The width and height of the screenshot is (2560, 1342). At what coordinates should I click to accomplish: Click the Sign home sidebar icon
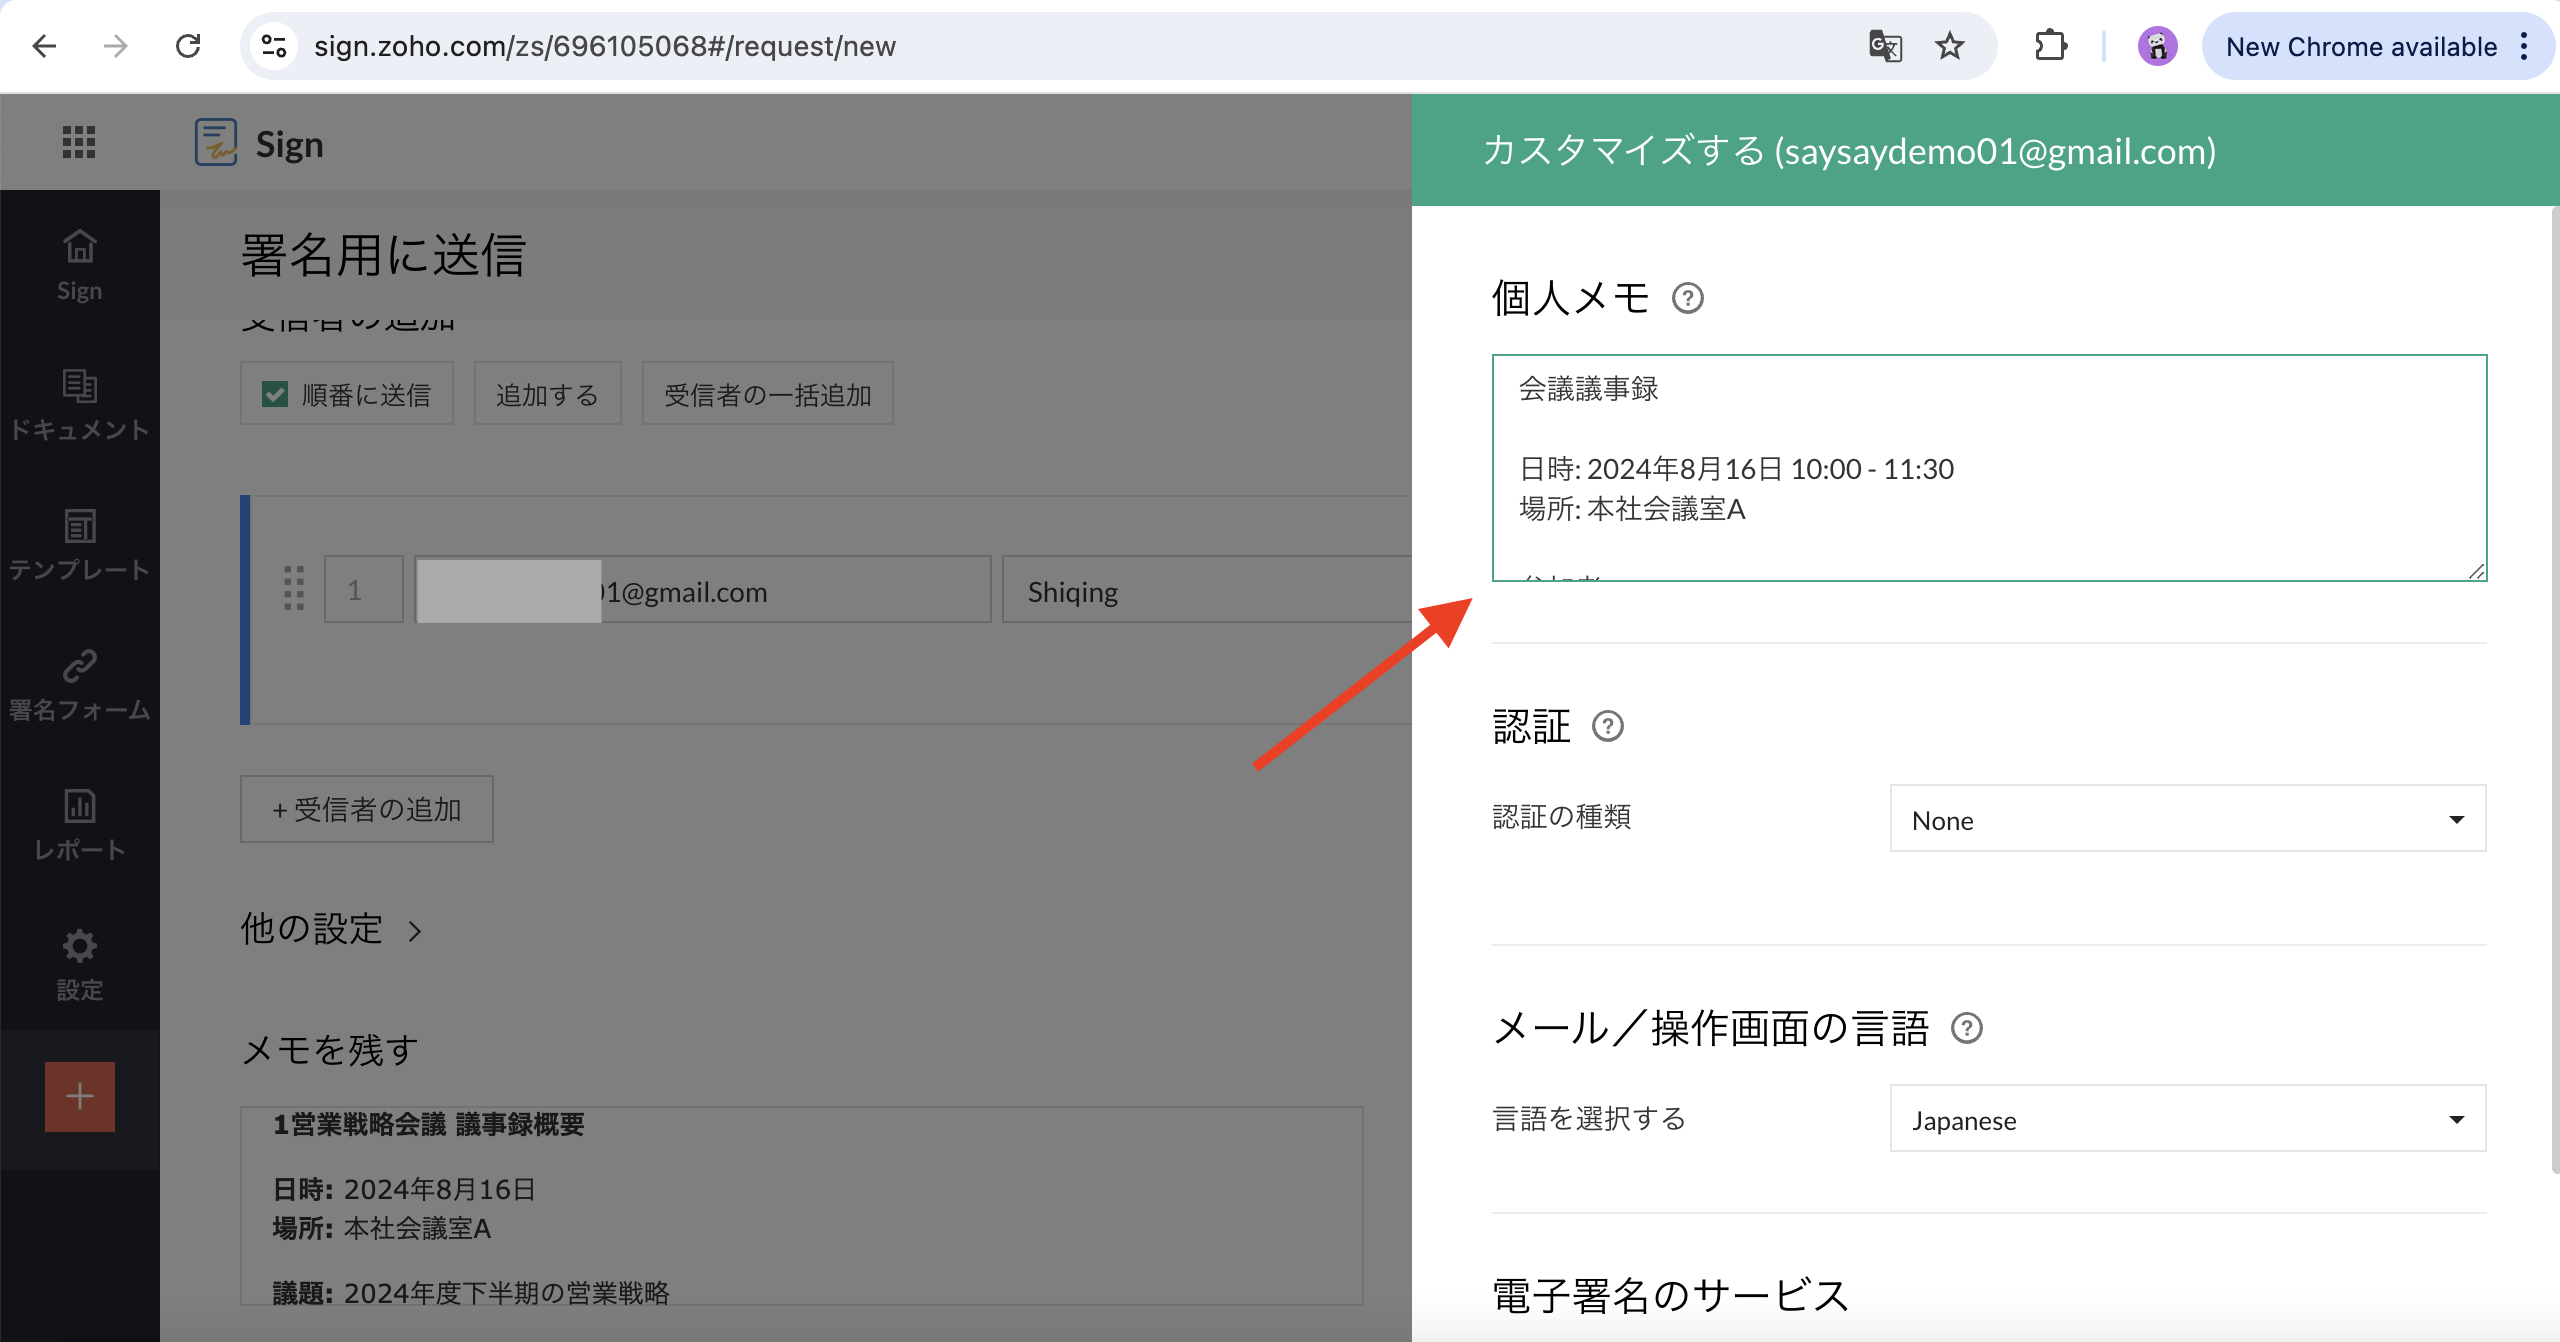click(79, 263)
